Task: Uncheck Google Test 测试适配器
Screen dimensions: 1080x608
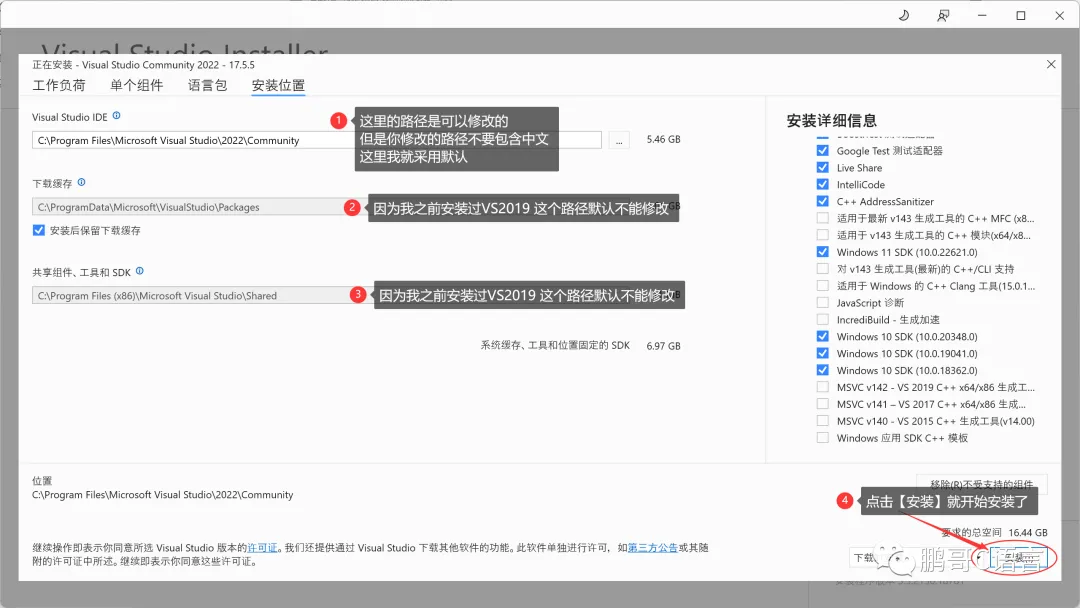Action: tap(822, 150)
